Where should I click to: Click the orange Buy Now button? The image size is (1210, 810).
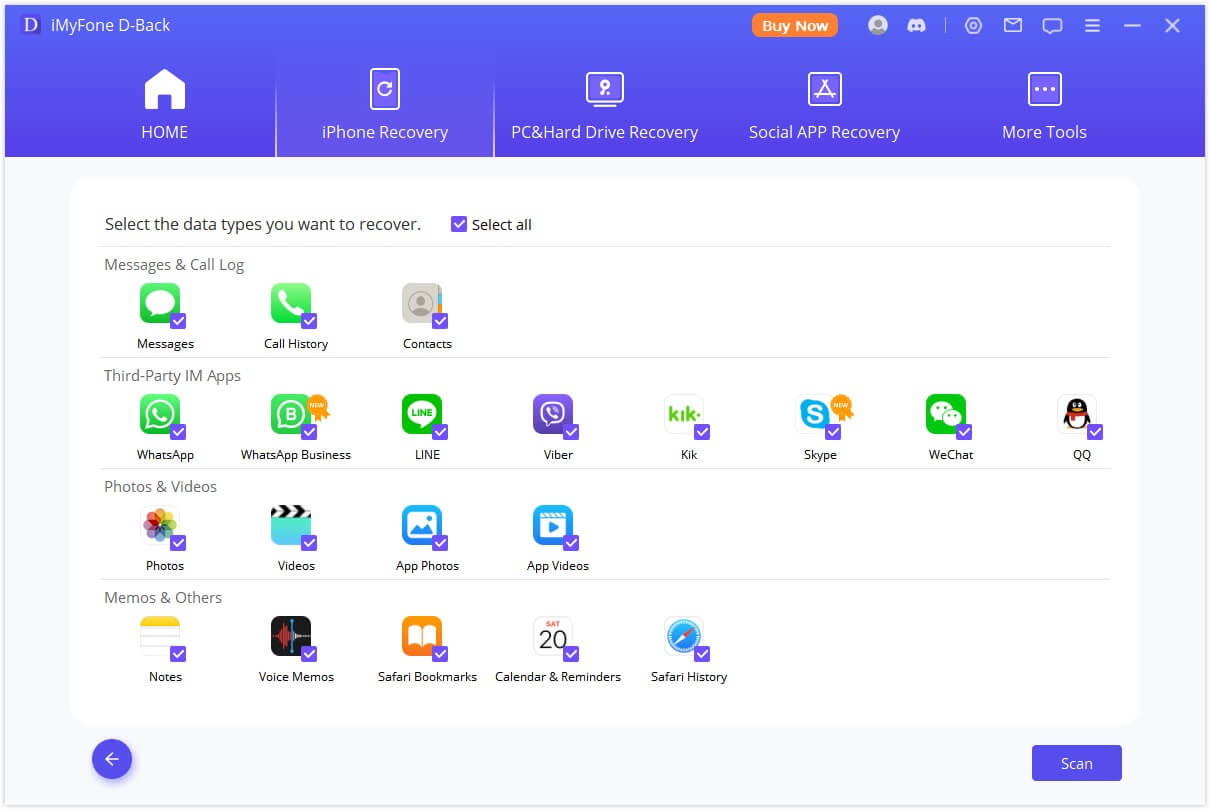point(795,26)
